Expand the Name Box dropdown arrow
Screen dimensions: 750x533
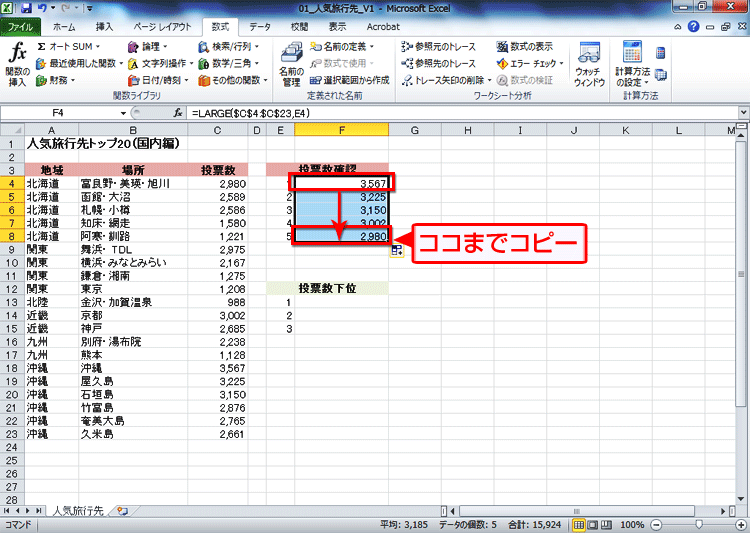[x=123, y=113]
